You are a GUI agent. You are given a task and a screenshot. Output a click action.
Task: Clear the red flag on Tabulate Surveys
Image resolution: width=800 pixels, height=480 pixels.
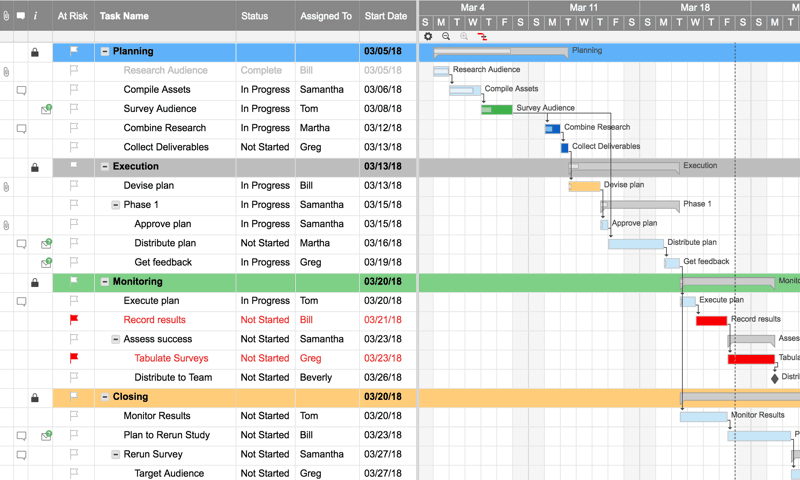tap(74, 358)
